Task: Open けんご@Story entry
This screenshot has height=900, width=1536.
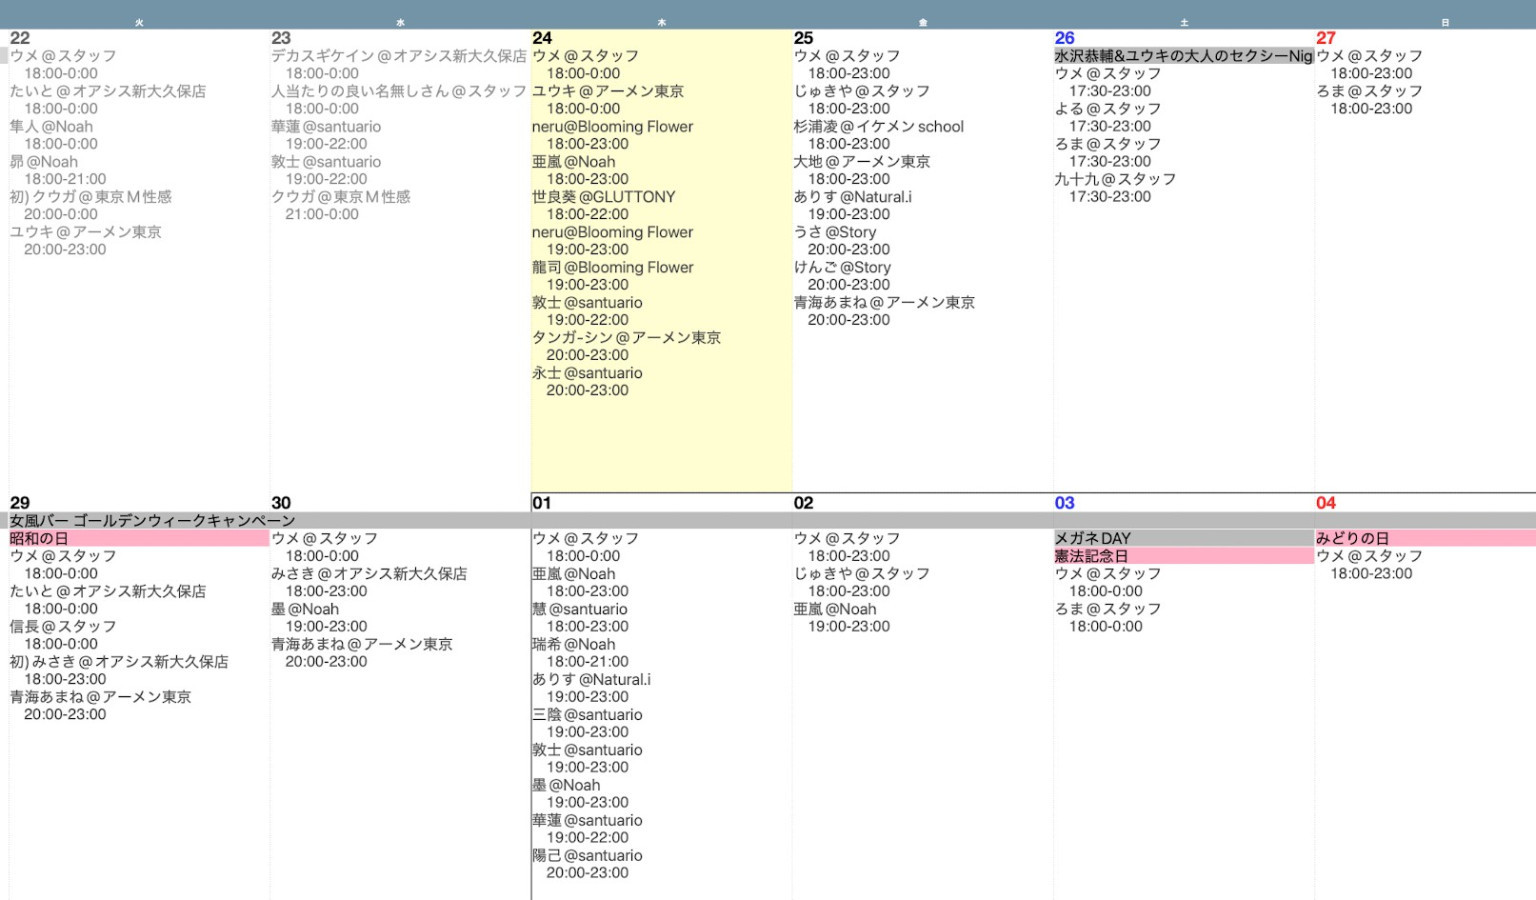Action: 842,267
